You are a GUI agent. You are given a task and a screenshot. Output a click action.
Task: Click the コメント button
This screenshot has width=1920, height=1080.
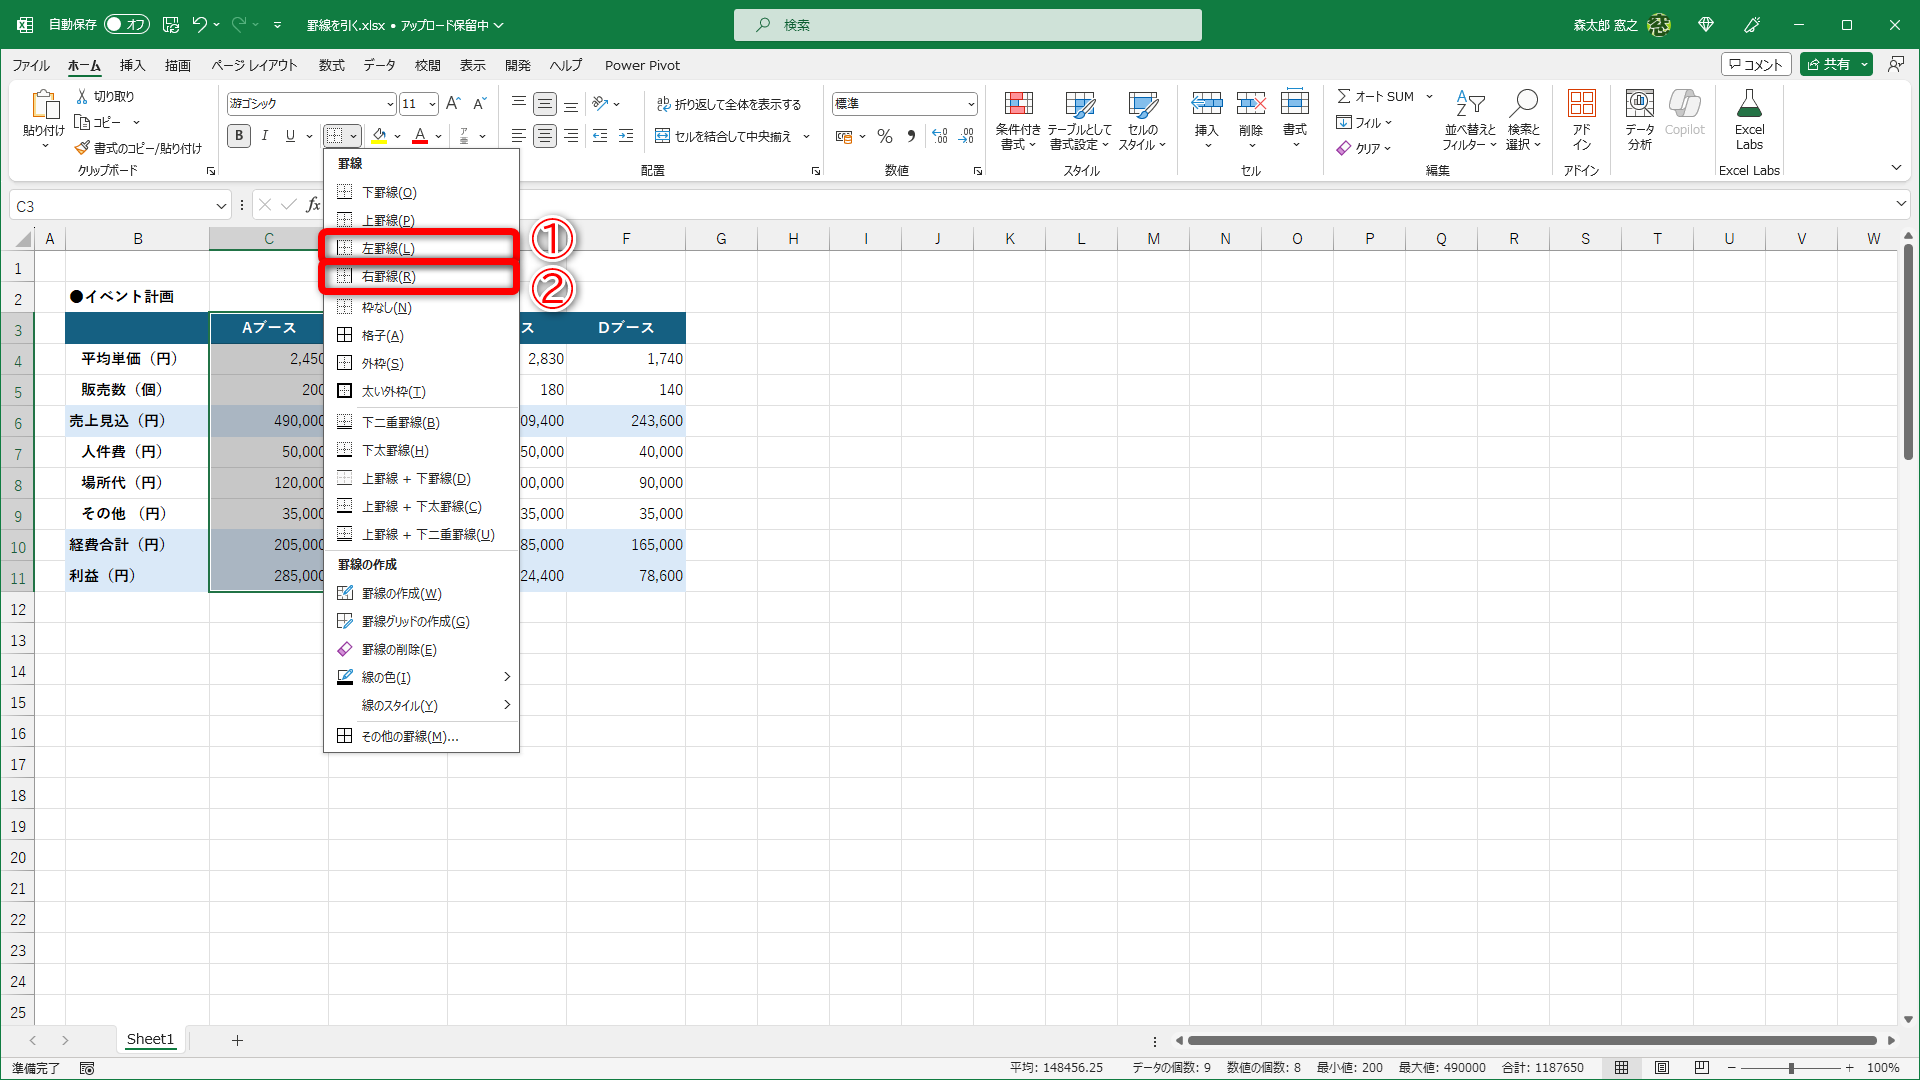tap(1756, 64)
